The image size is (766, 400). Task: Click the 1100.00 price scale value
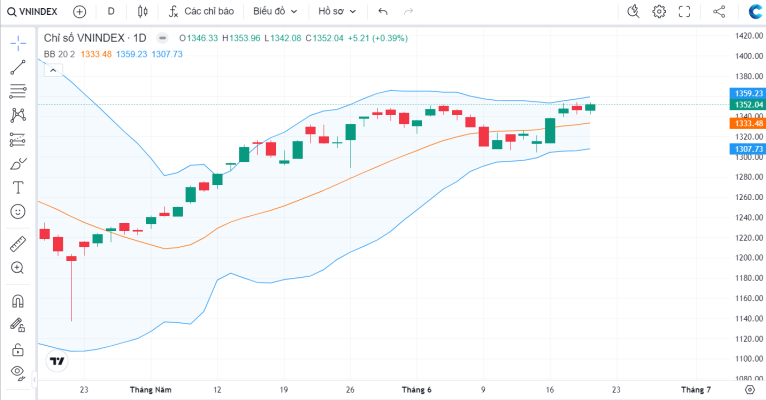click(749, 359)
